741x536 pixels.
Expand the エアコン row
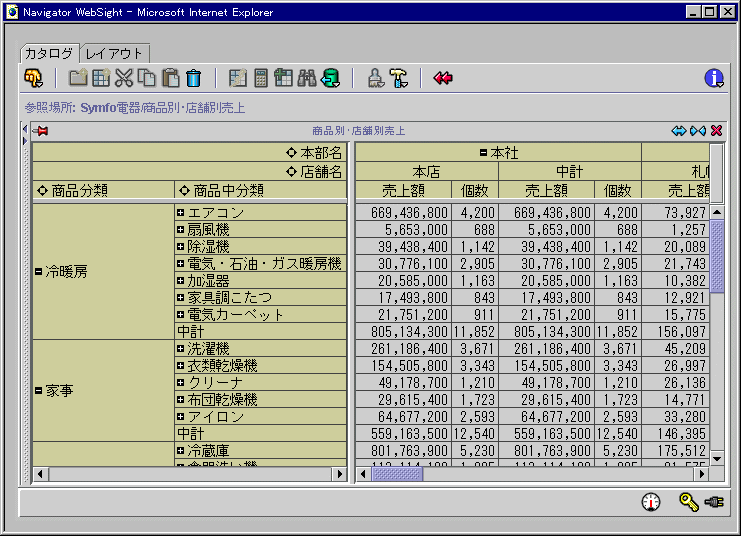pos(181,213)
